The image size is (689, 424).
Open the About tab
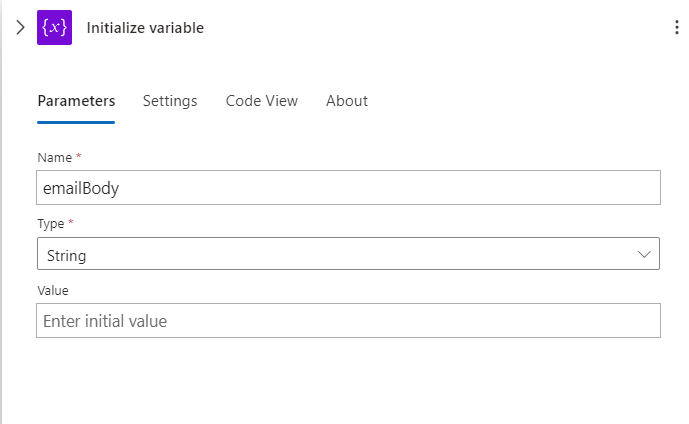(347, 101)
